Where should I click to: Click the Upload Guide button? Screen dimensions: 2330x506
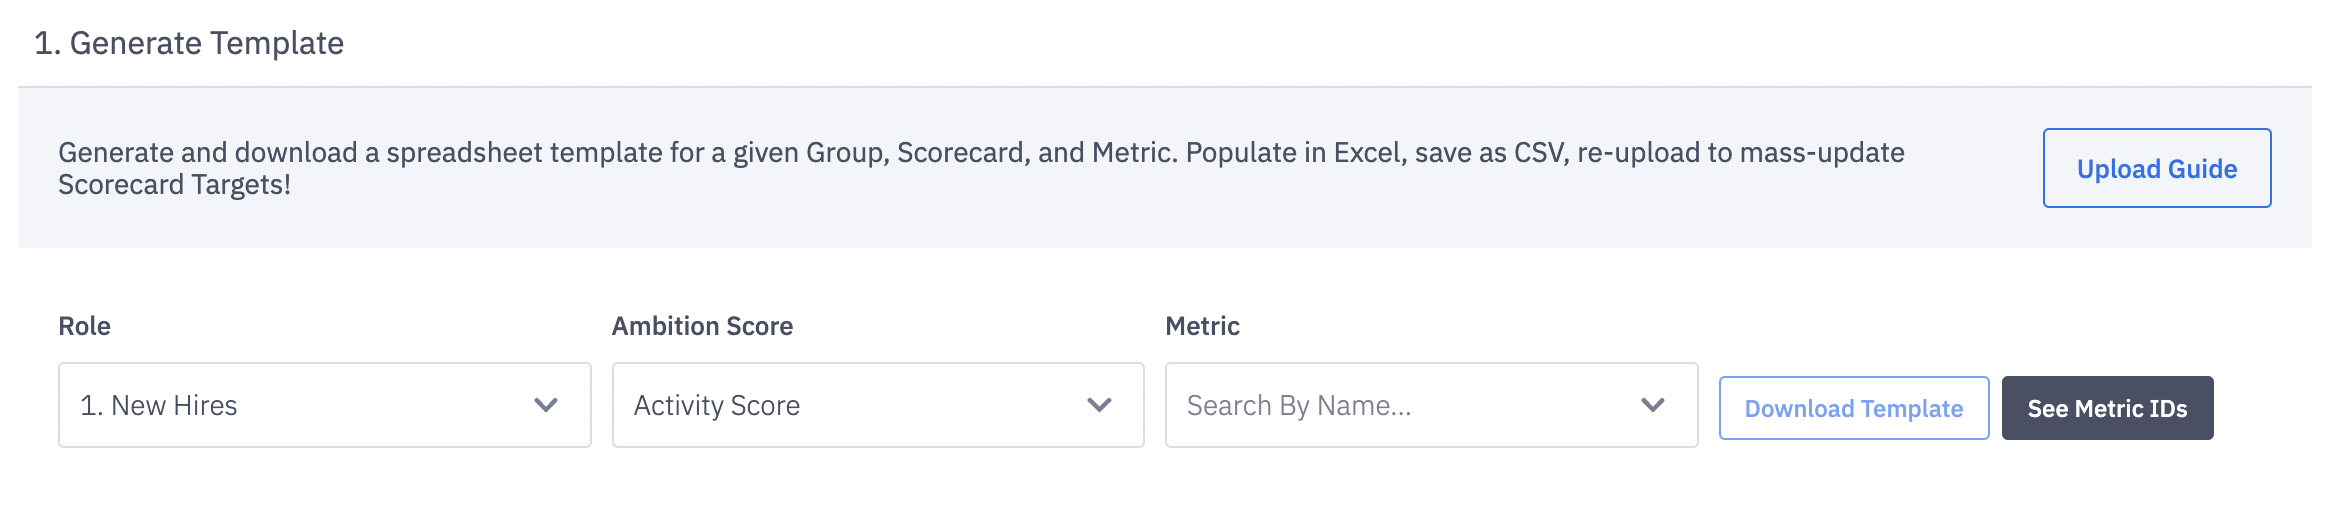tap(2156, 168)
